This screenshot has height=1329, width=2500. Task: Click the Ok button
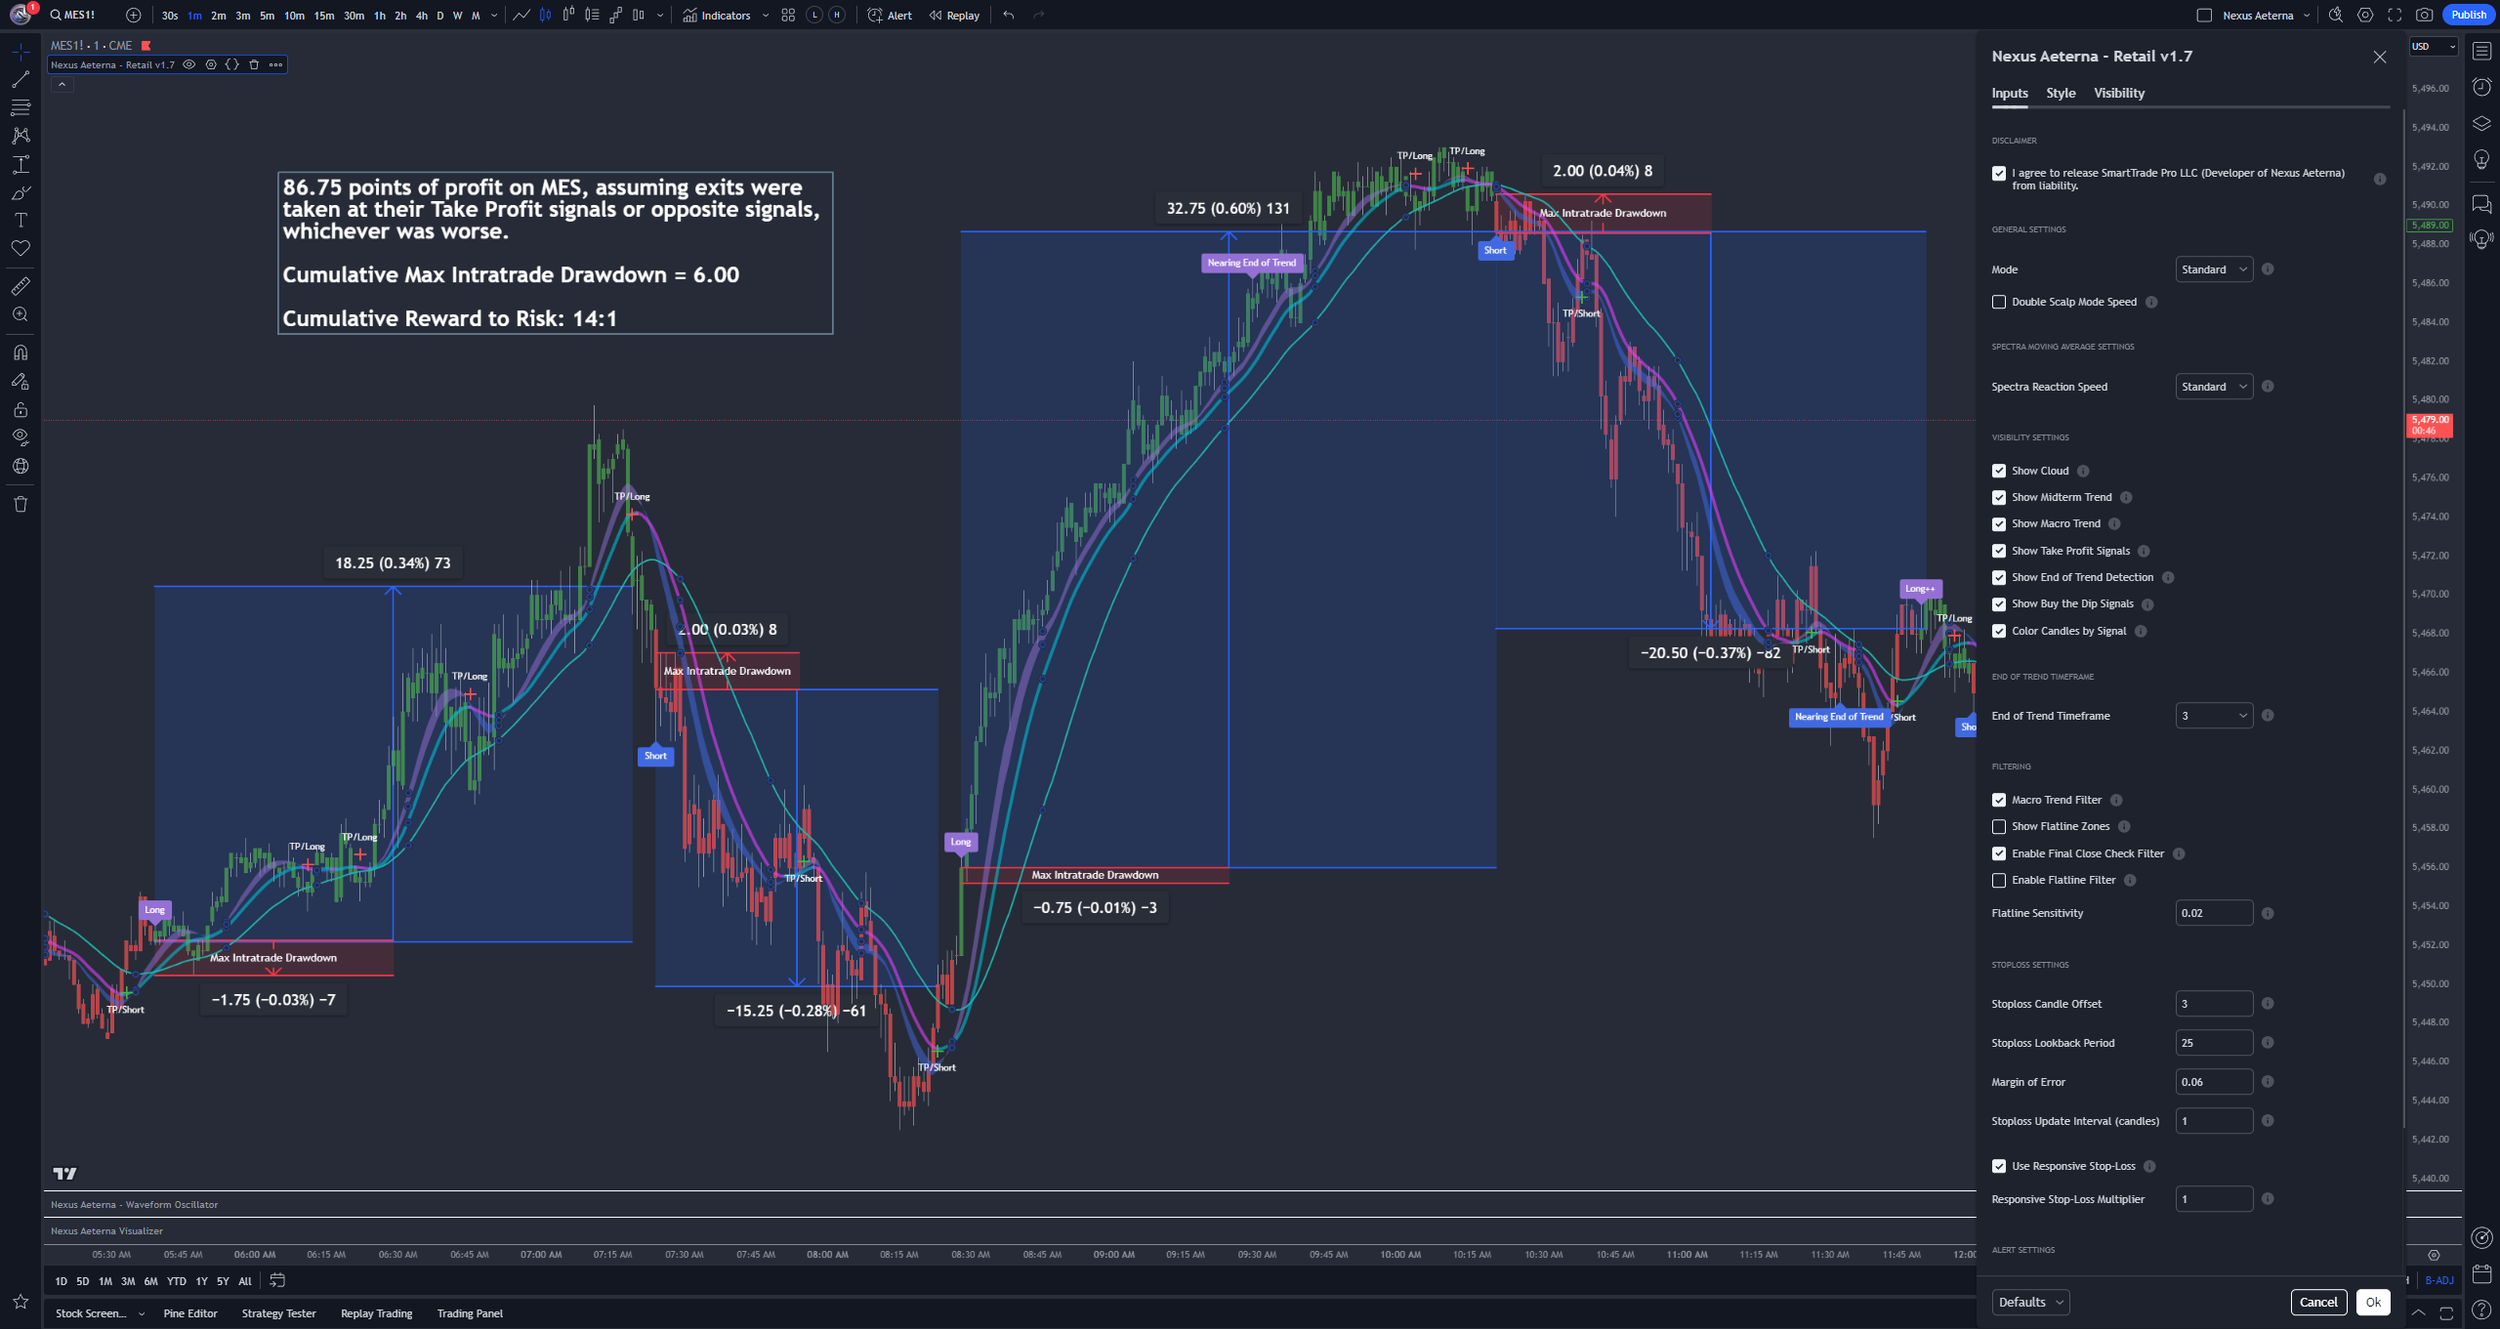(x=2372, y=1302)
